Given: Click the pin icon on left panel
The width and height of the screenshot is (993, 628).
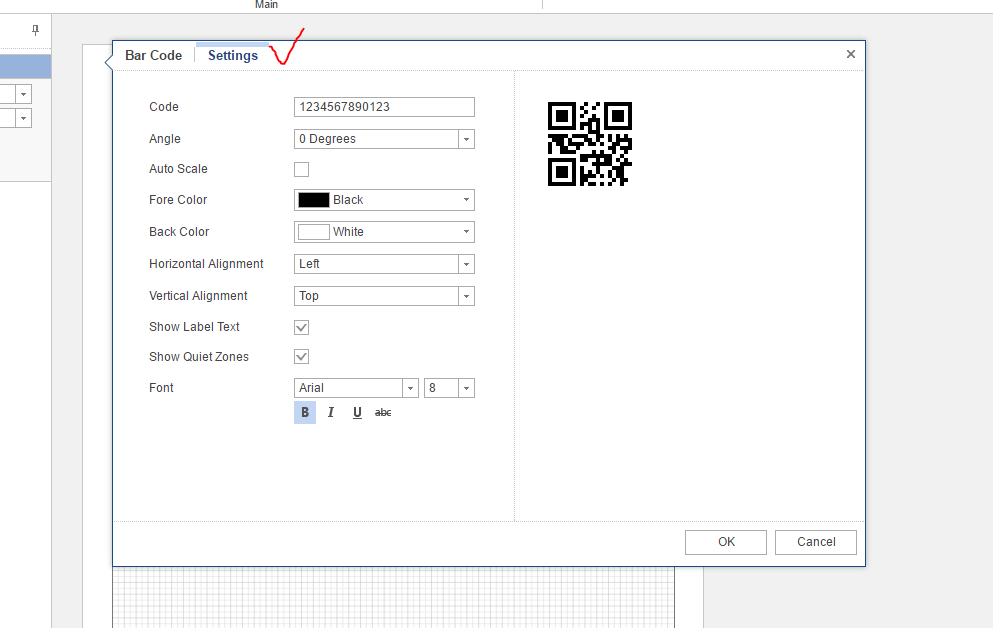Looking at the screenshot, I should click(35, 30).
